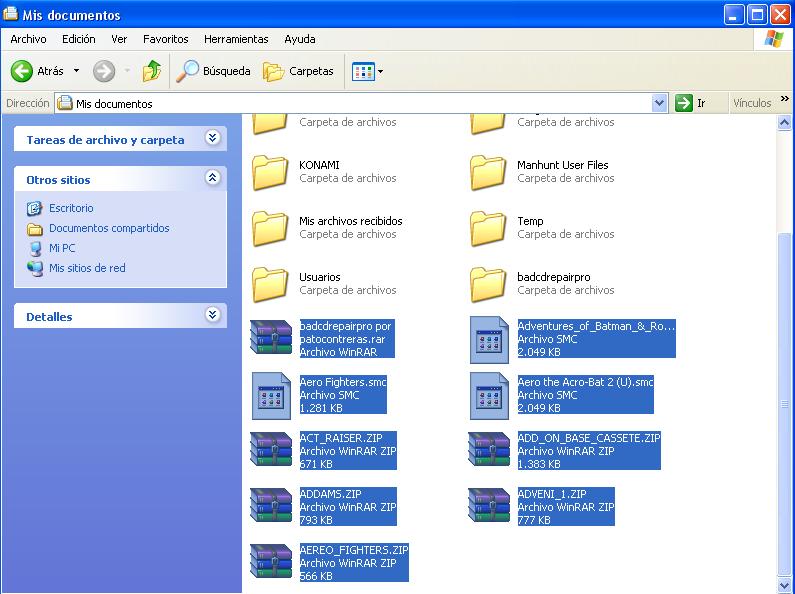Select the Mis archivos recibidos folder icon
The image size is (795, 594).
coord(270,229)
